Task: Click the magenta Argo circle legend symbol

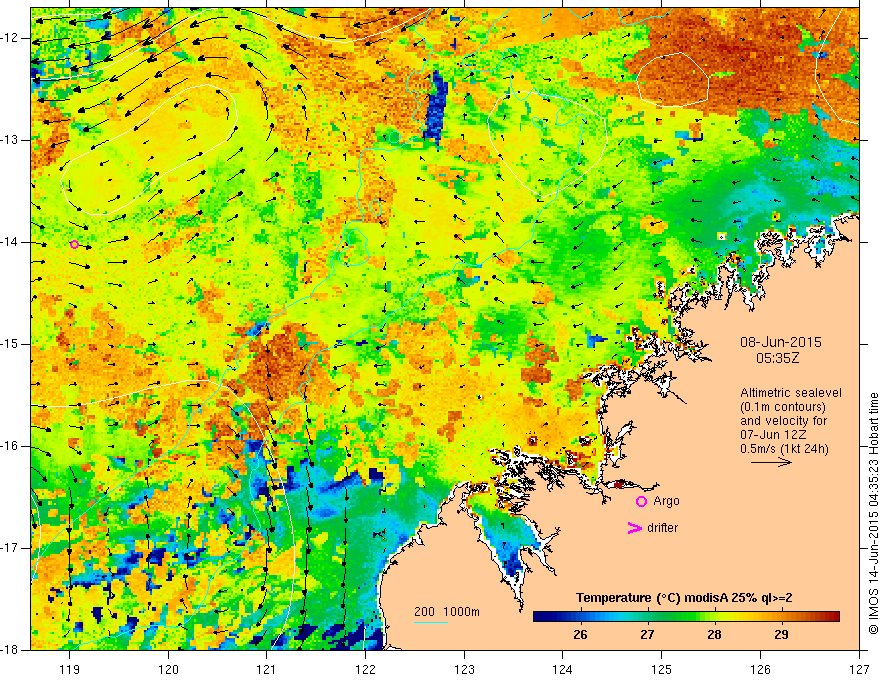Action: pyautogui.click(x=641, y=502)
